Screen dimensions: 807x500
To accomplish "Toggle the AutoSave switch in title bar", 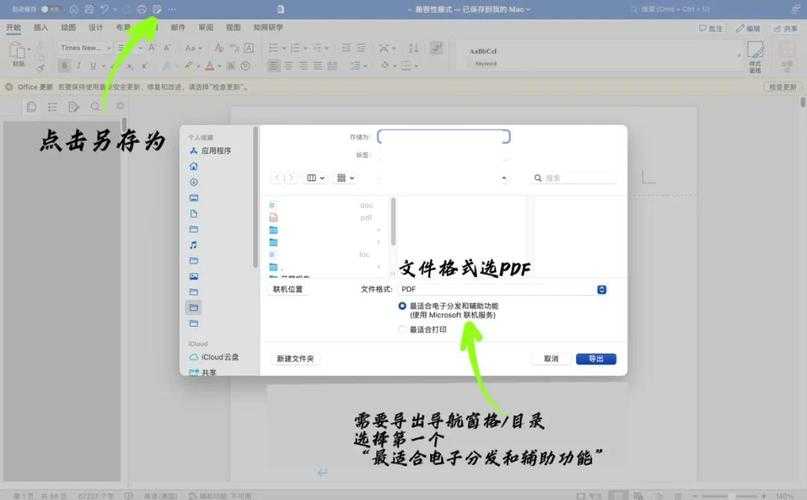I will pos(49,9).
